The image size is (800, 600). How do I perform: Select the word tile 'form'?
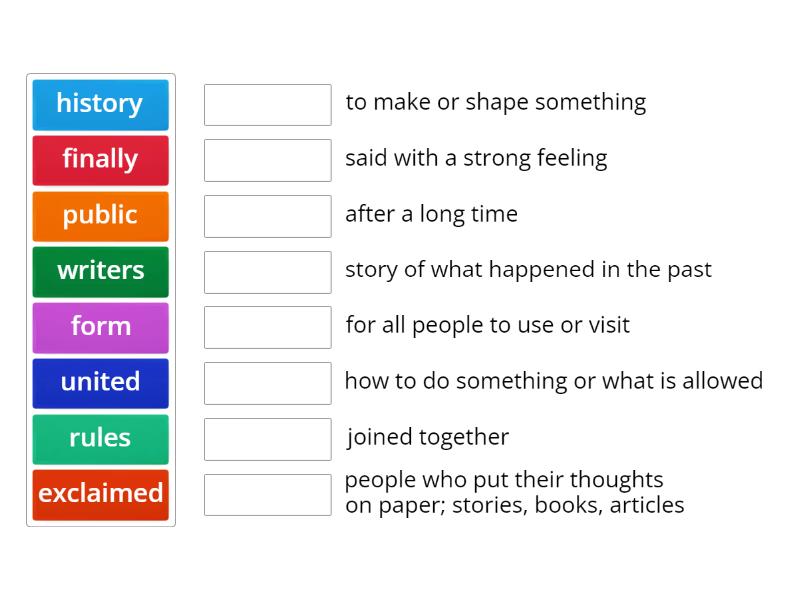100,327
